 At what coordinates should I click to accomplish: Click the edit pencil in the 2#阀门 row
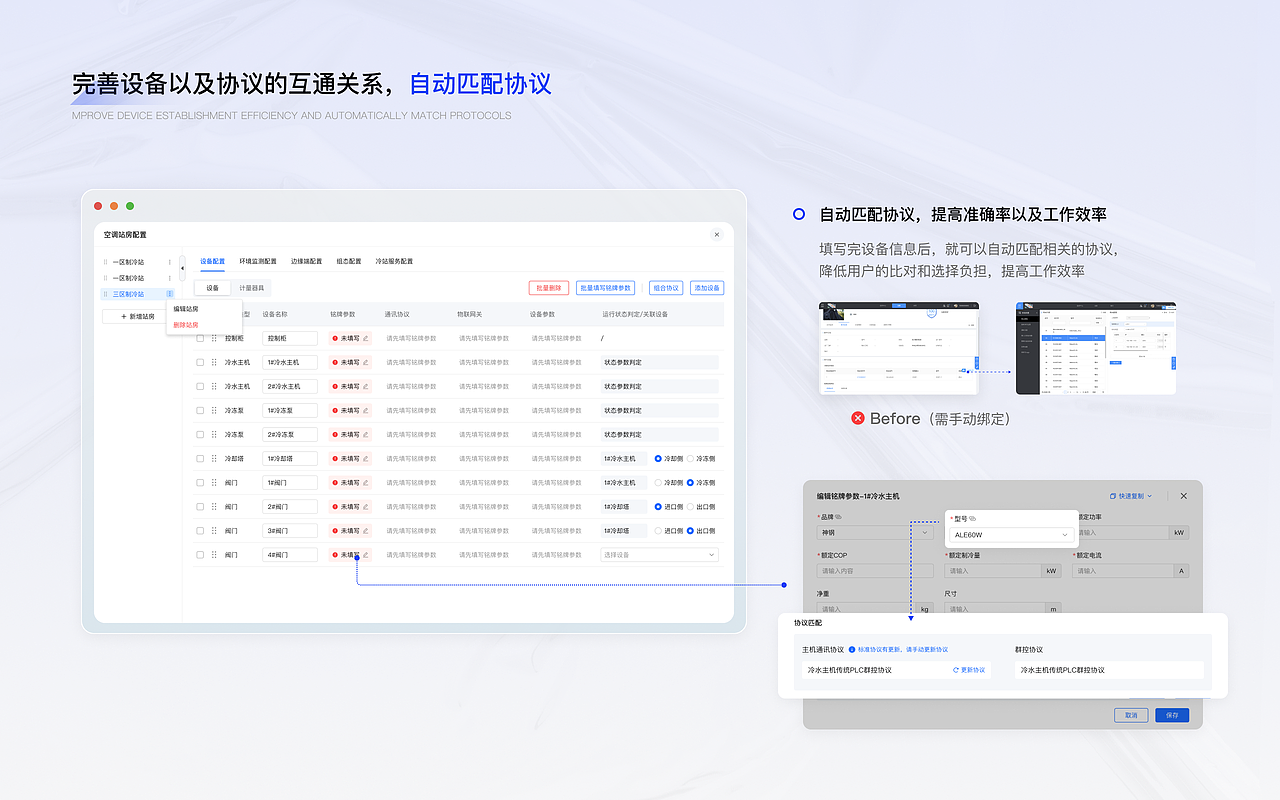coord(366,507)
